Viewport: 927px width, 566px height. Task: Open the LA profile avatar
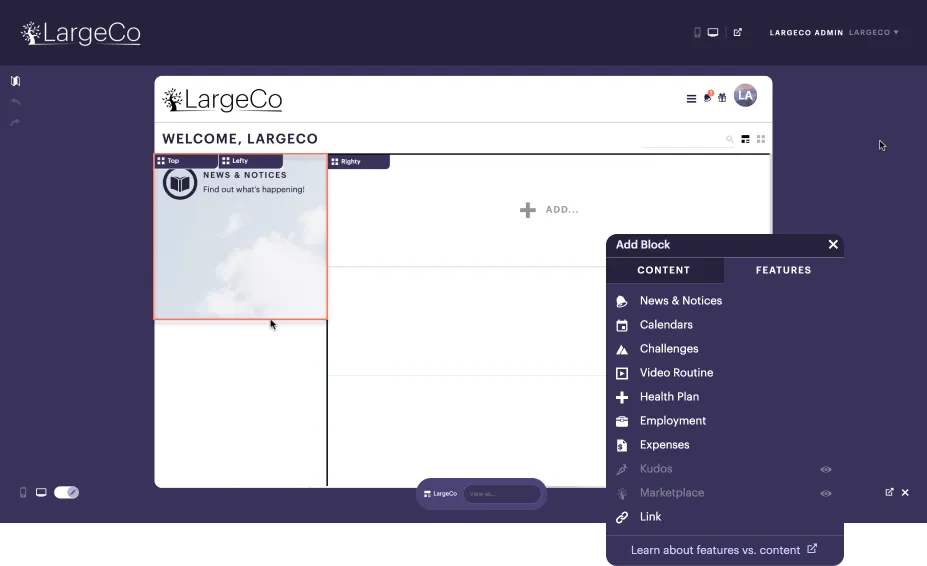tap(745, 95)
